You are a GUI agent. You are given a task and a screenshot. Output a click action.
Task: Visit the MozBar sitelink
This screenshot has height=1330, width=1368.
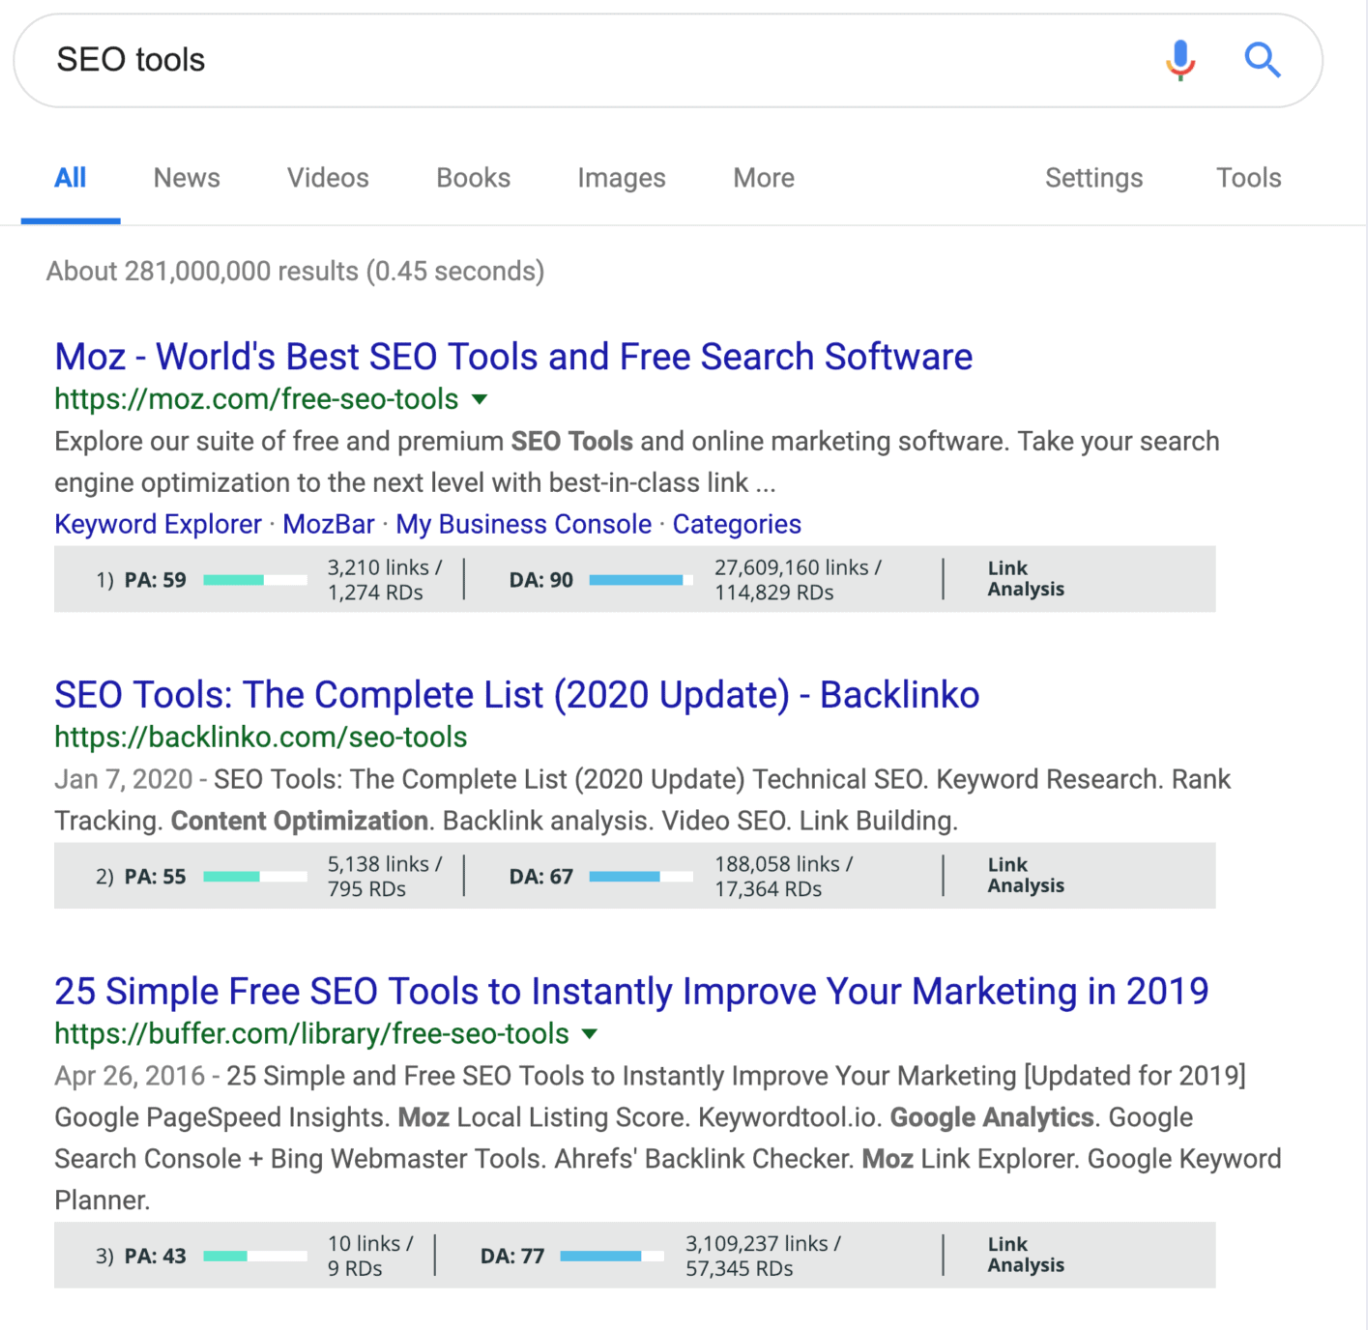[x=329, y=524]
